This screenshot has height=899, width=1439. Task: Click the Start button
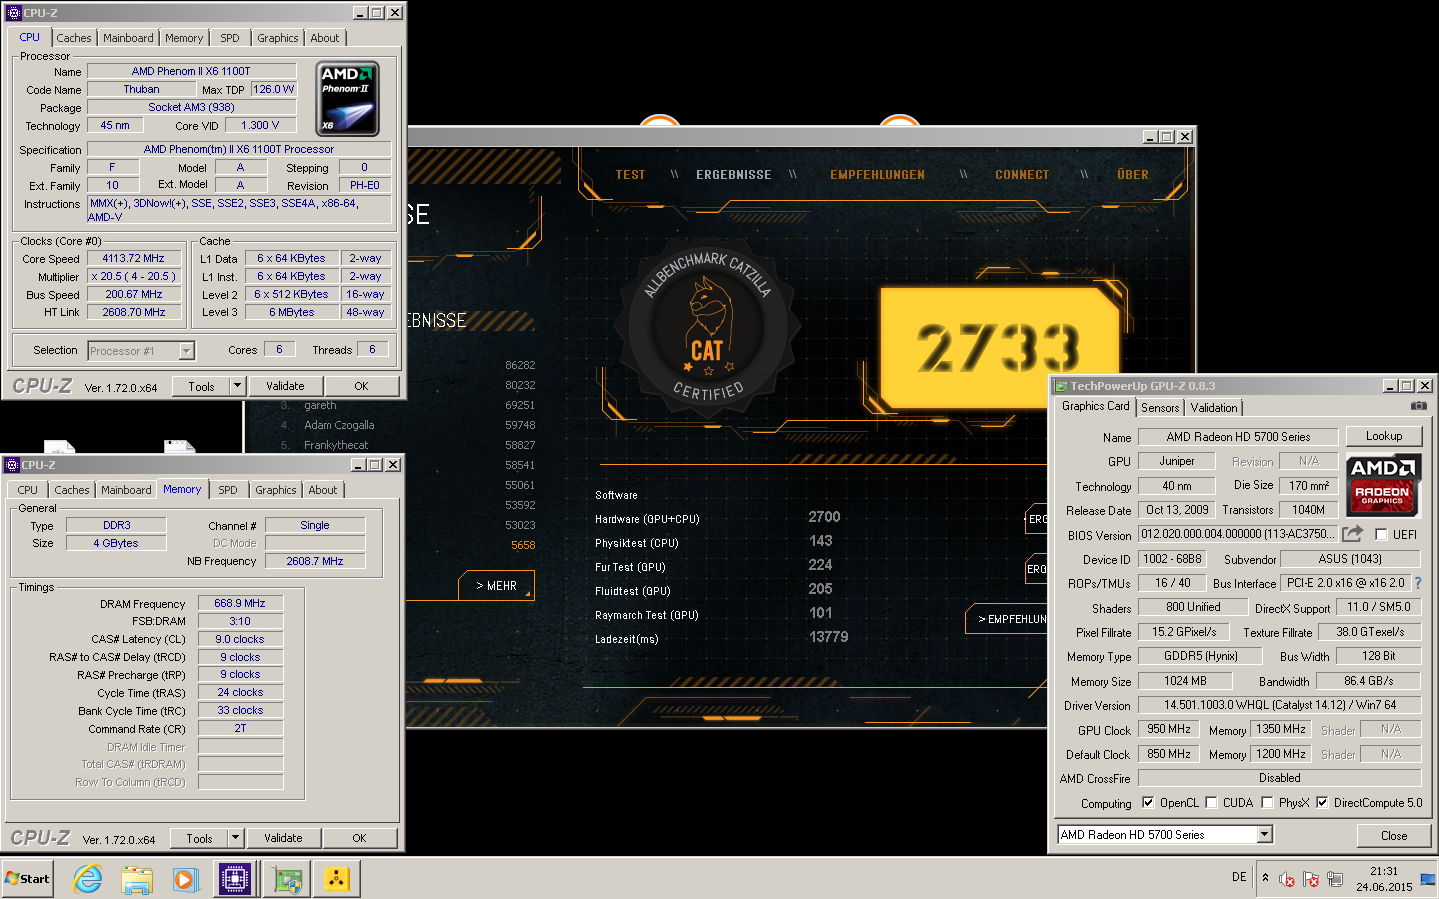pyautogui.click(x=27, y=879)
